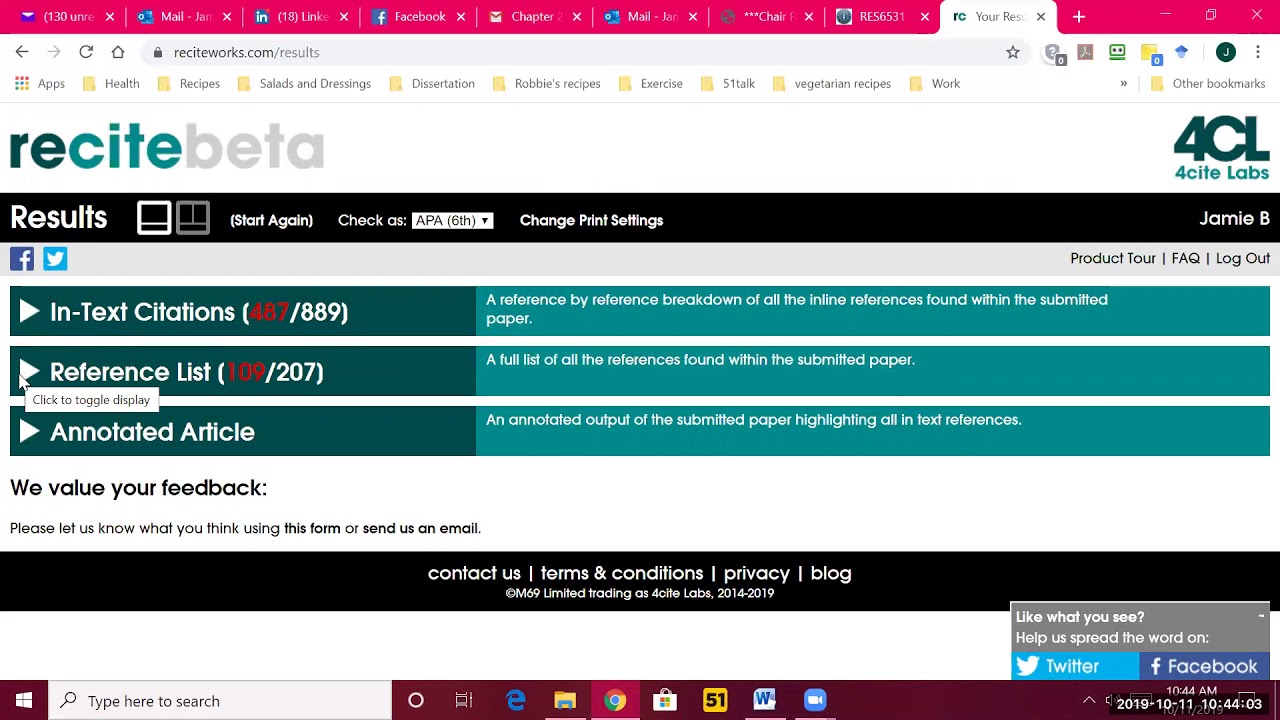Open File Explorer from the taskbar
This screenshot has width=1280, height=720.
pos(565,701)
